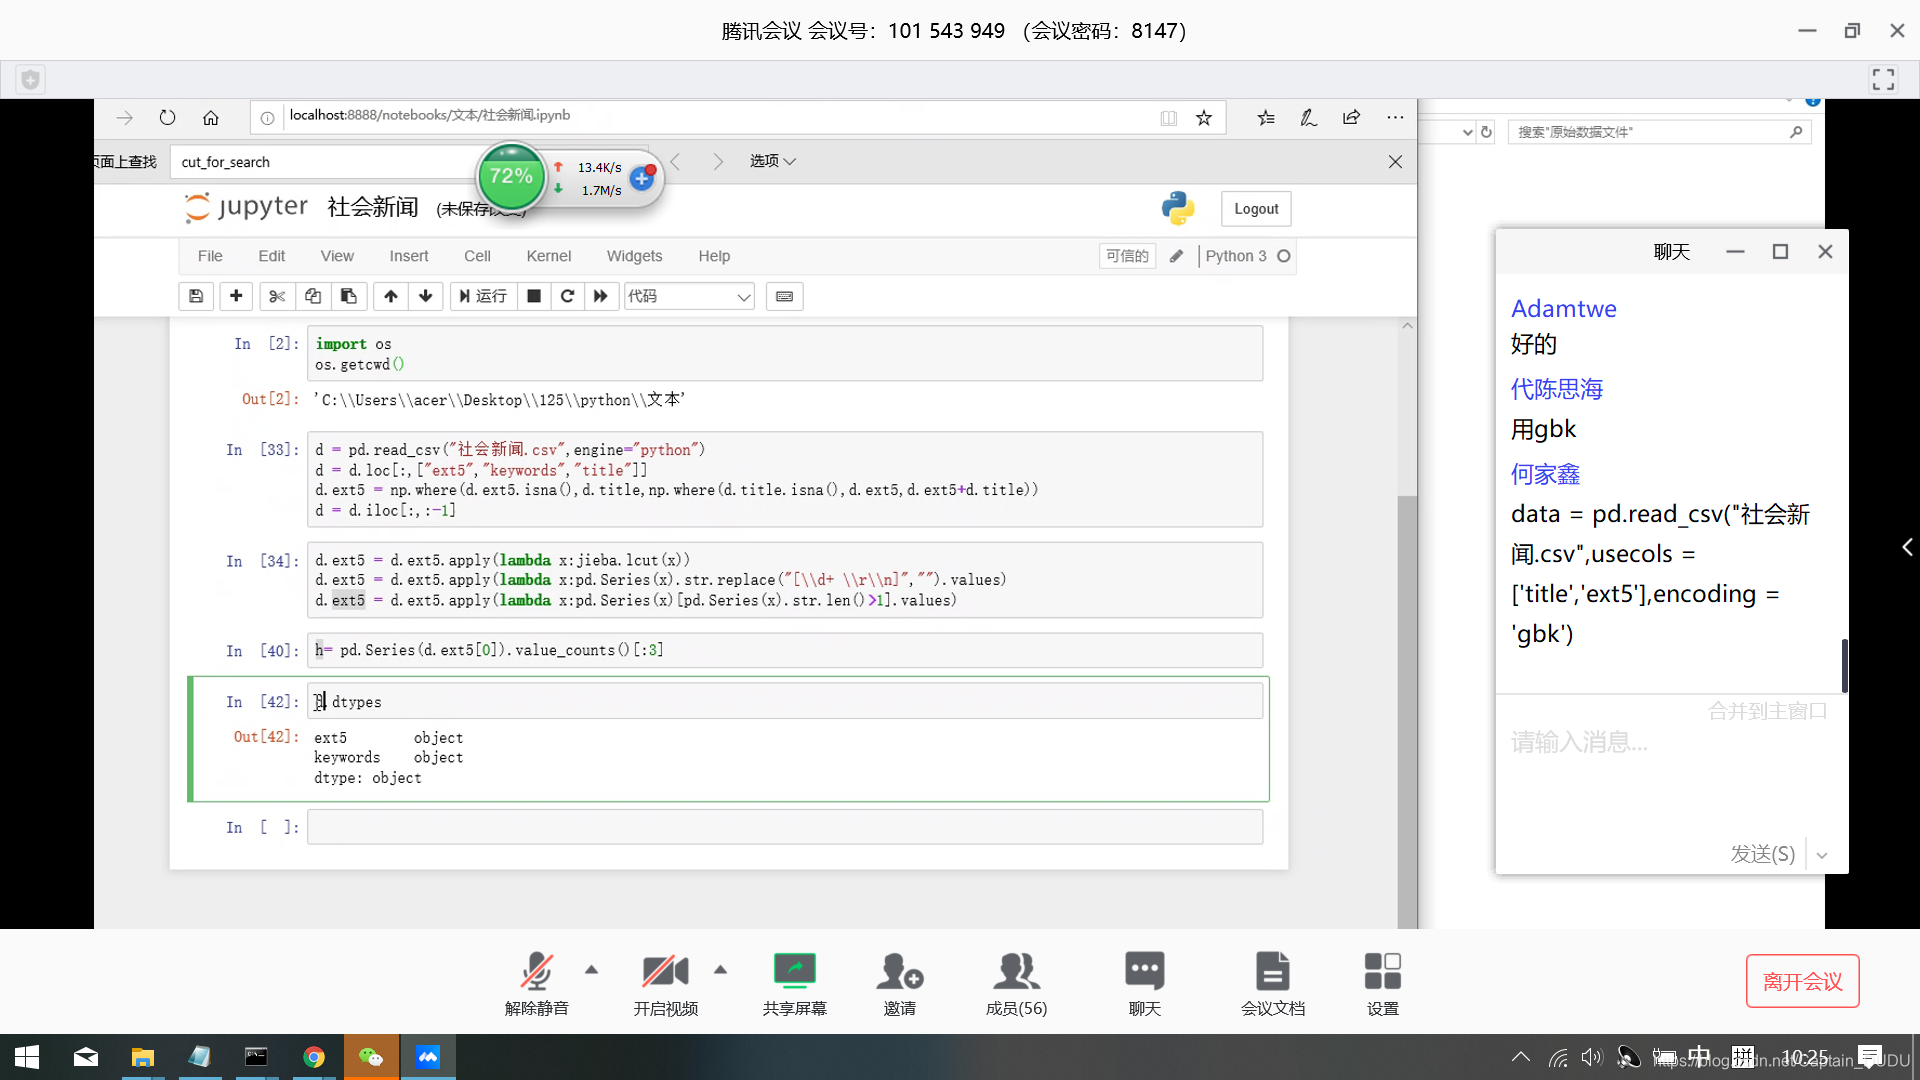Viewport: 1920px width, 1080px height.
Task: Jump to previous find result
Action: pos(676,162)
